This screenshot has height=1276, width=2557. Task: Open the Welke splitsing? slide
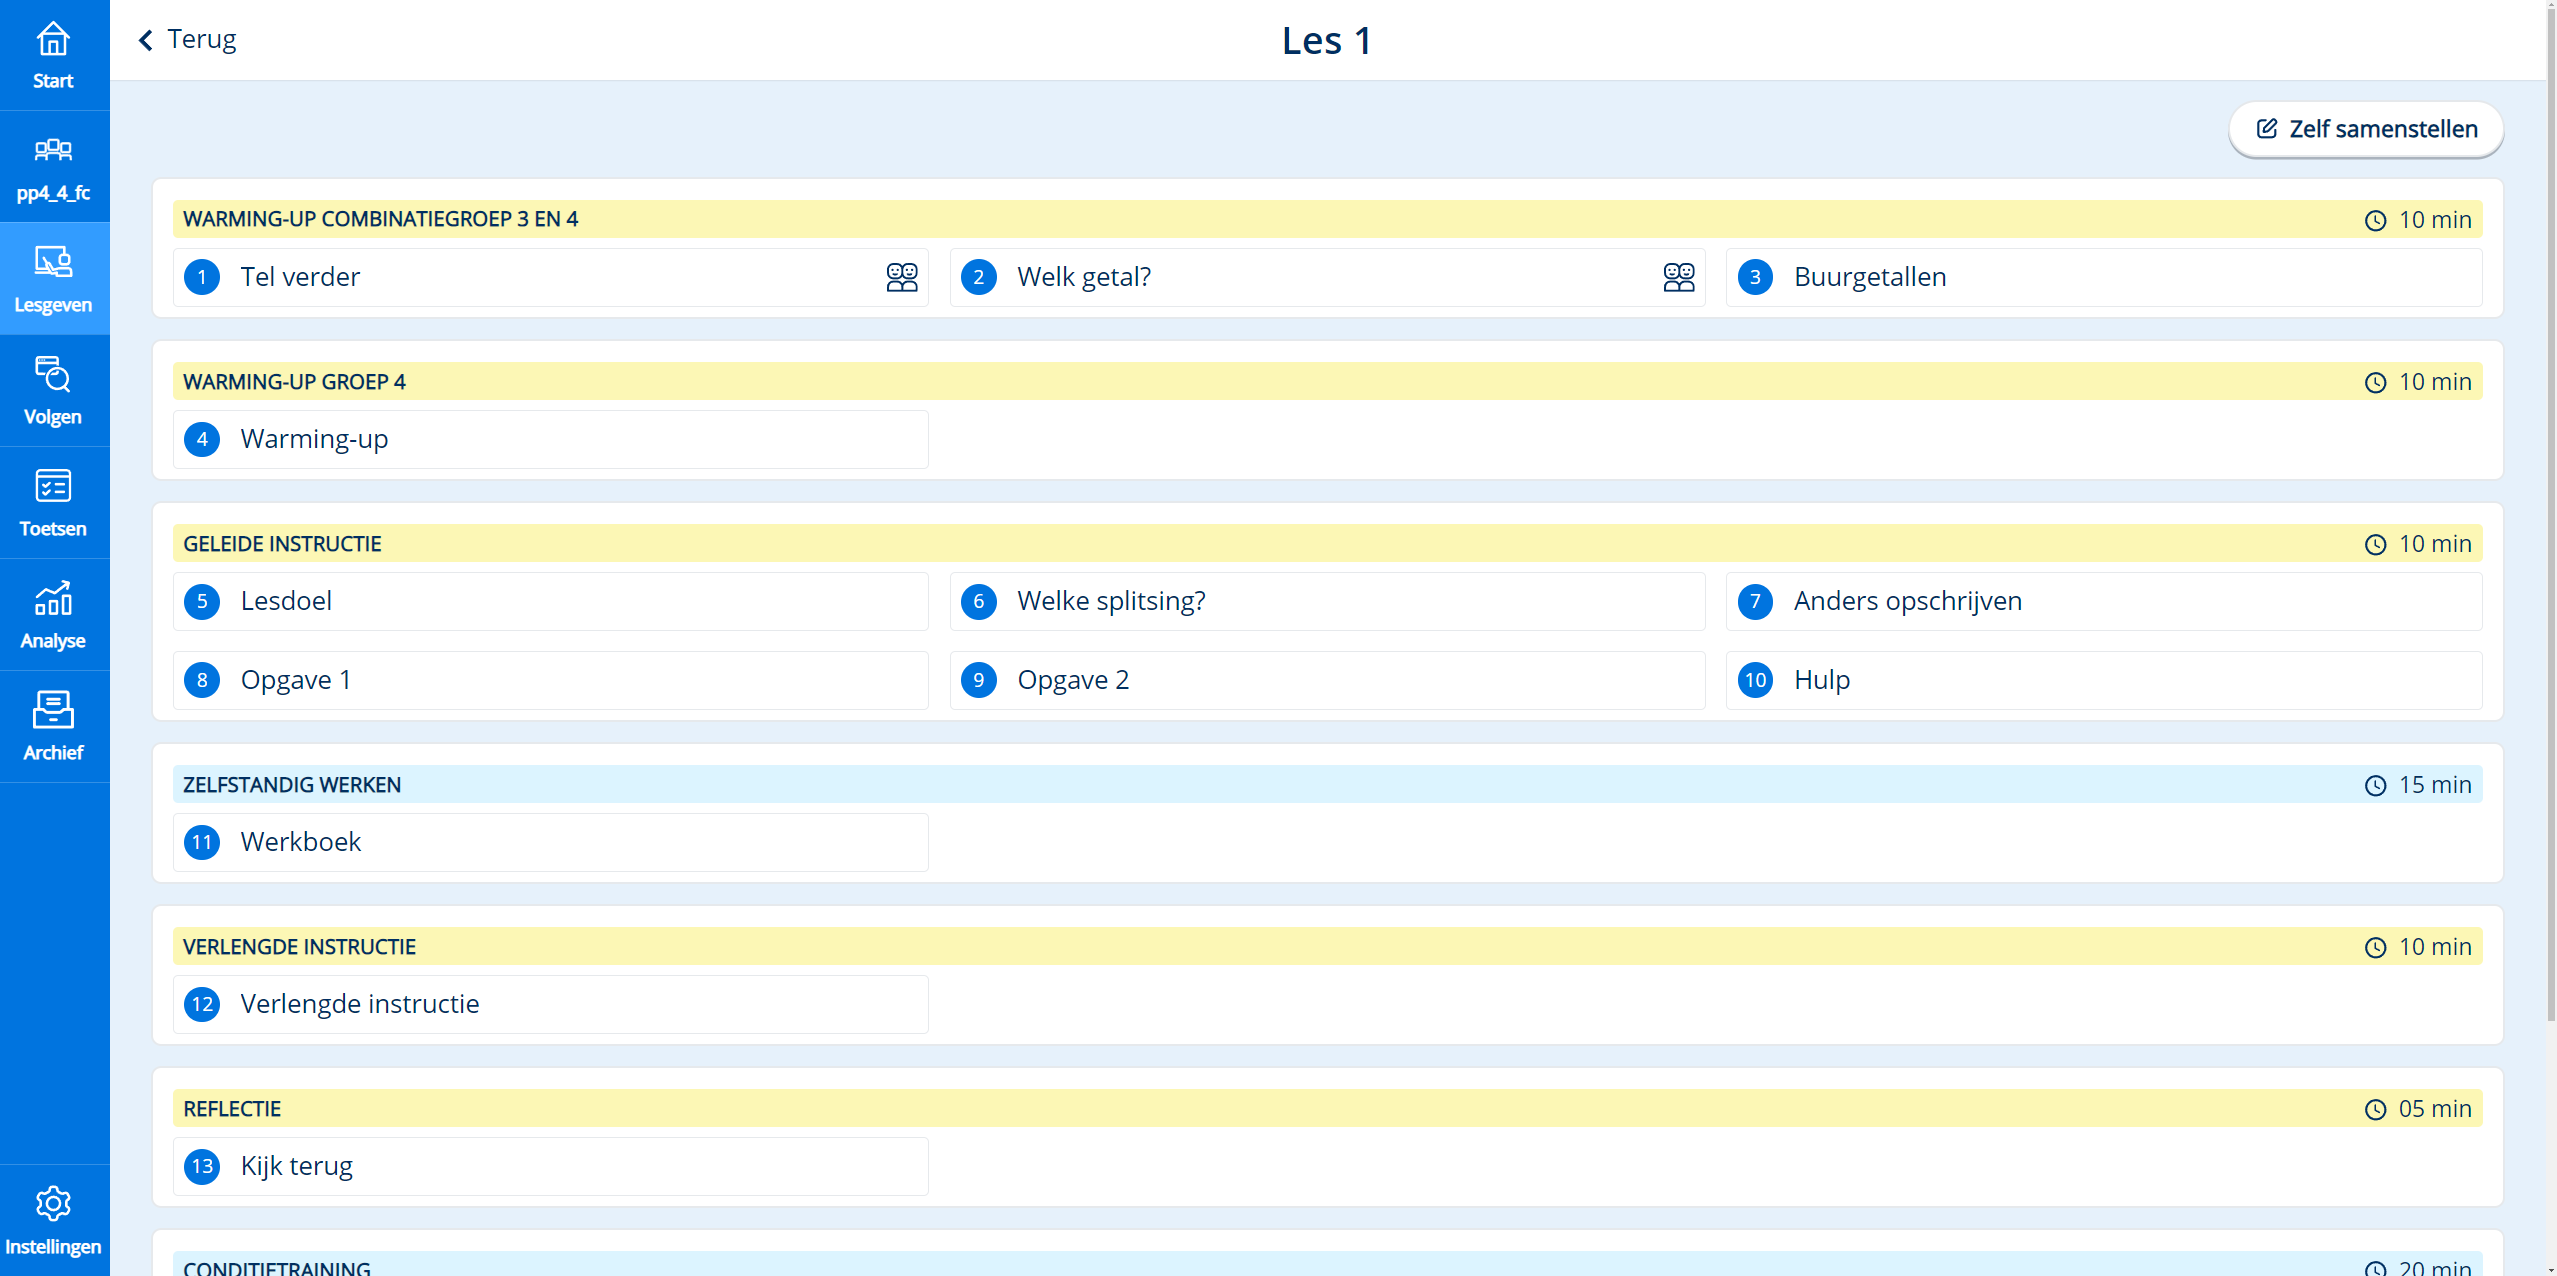coord(1327,601)
